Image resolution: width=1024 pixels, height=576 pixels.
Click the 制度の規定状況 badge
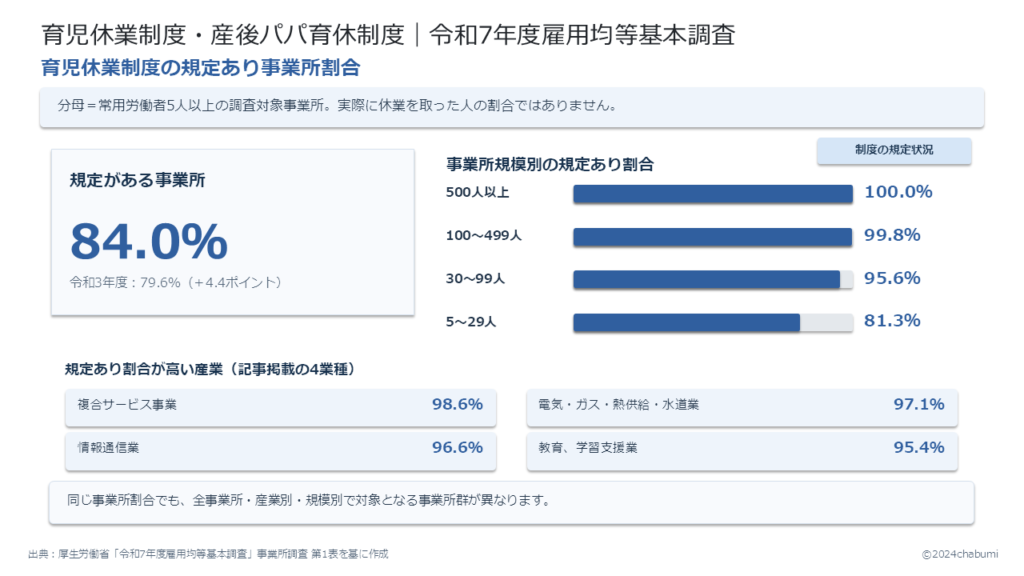click(x=893, y=150)
